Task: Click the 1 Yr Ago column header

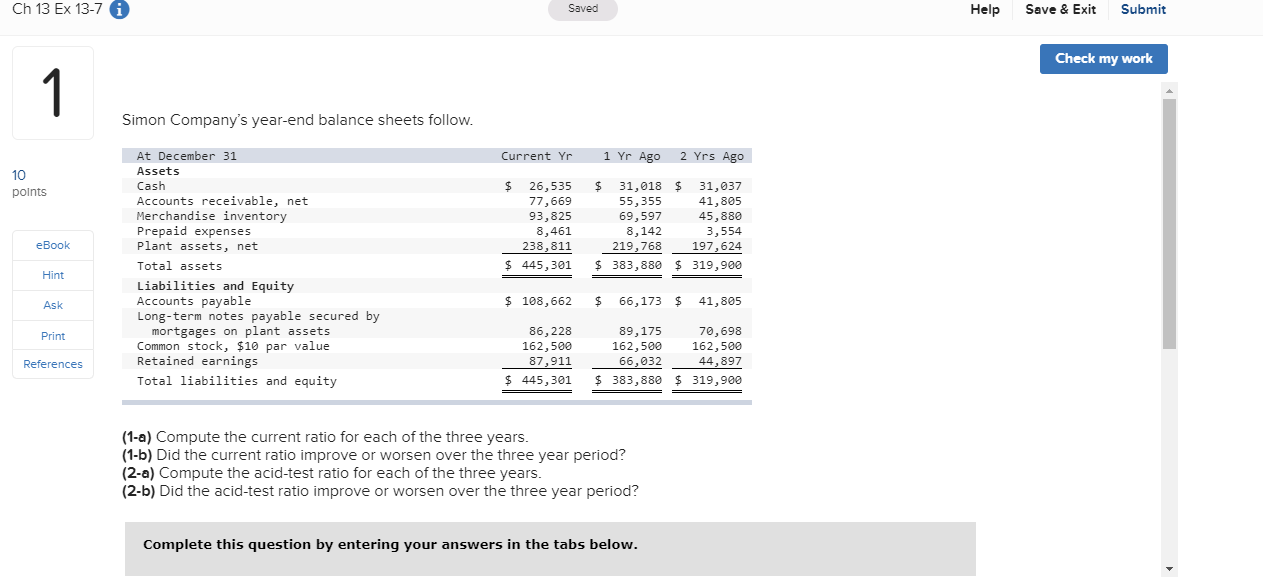Action: coord(632,156)
